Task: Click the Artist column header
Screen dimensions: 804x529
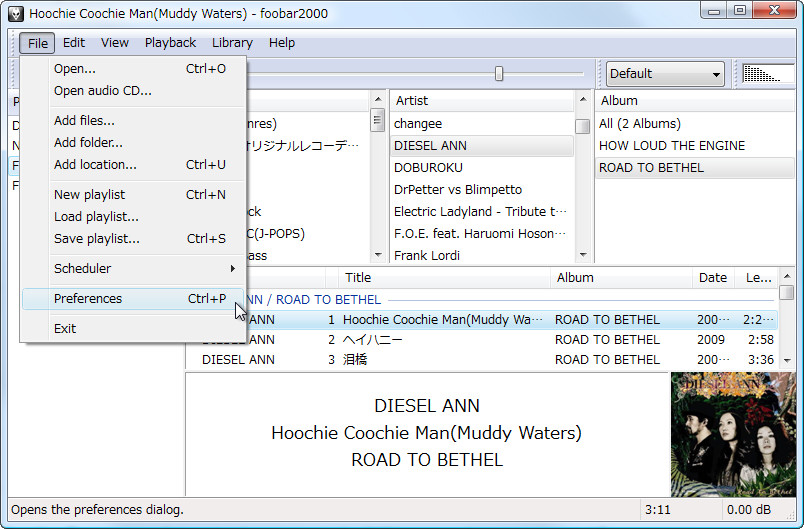Action: [x=481, y=101]
